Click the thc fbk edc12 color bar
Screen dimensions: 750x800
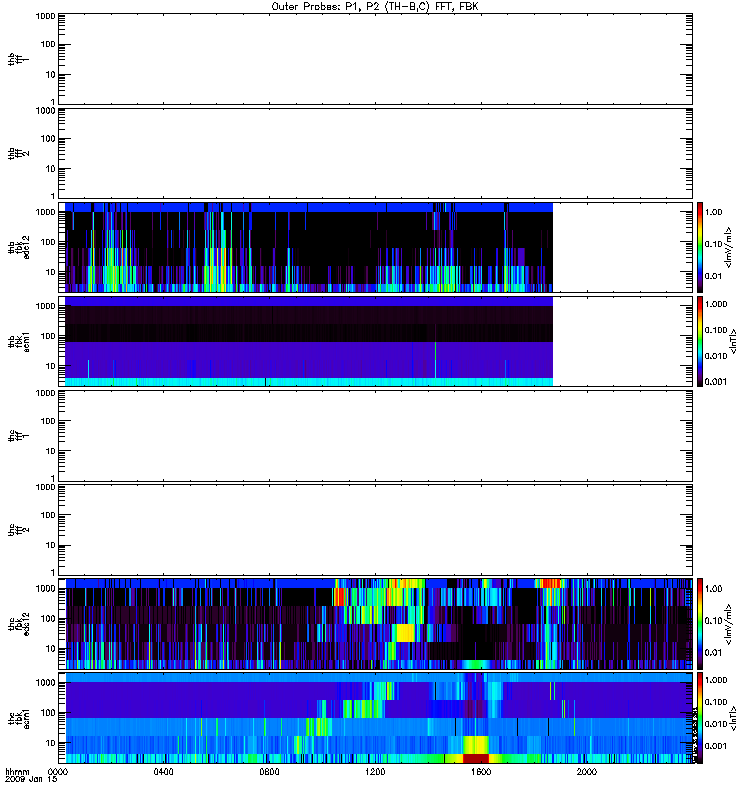point(700,624)
